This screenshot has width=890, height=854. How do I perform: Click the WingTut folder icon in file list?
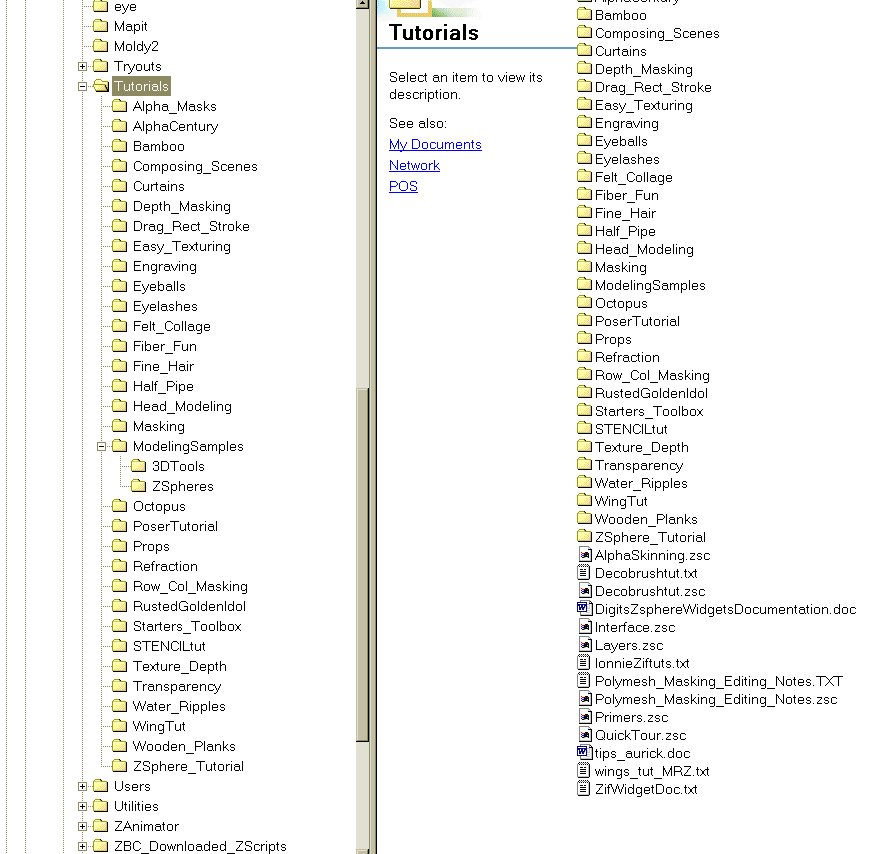pyautogui.click(x=585, y=500)
